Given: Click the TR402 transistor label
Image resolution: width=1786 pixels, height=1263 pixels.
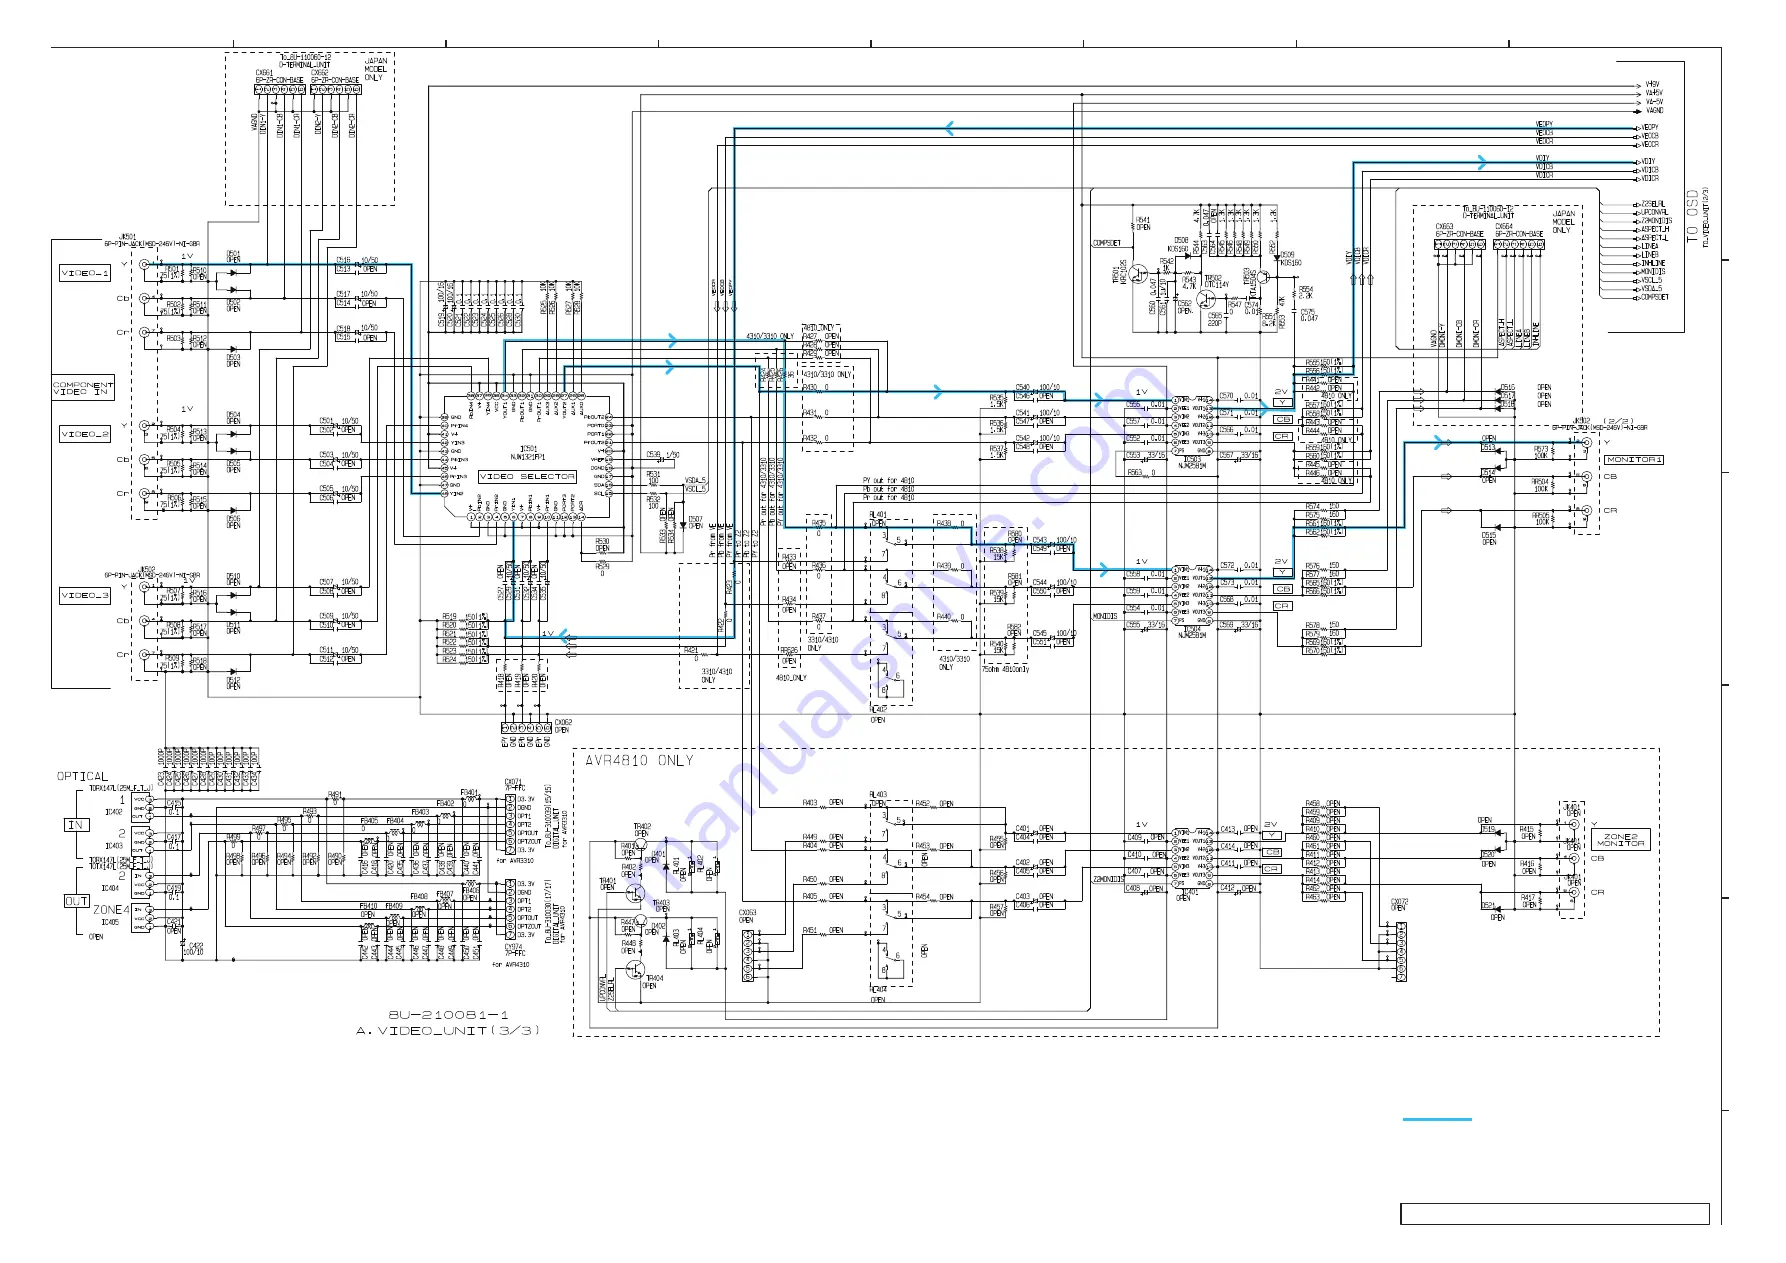Looking at the screenshot, I should pos(642,827).
